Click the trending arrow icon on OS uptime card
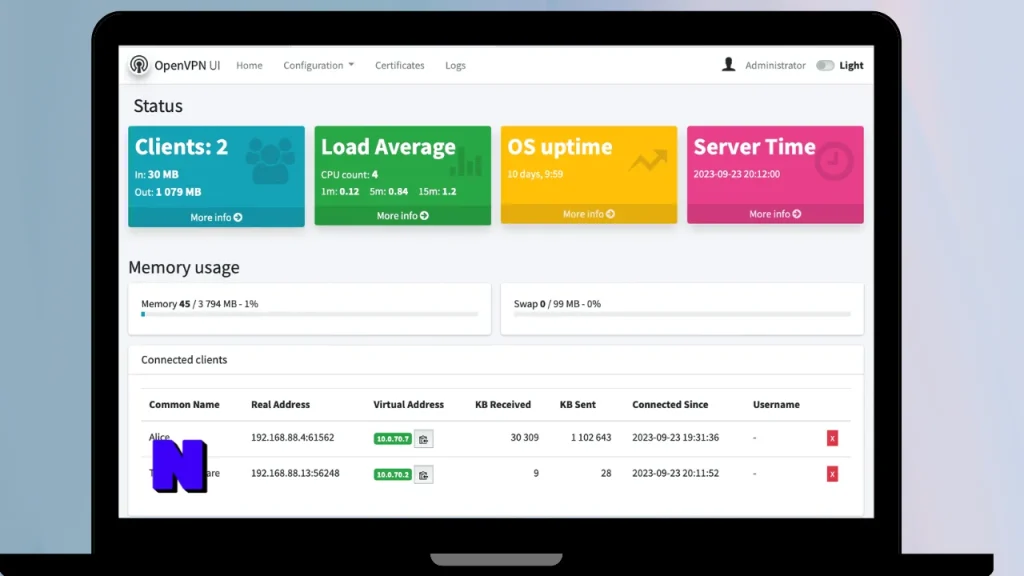The width and height of the screenshot is (1024, 576). [x=648, y=161]
